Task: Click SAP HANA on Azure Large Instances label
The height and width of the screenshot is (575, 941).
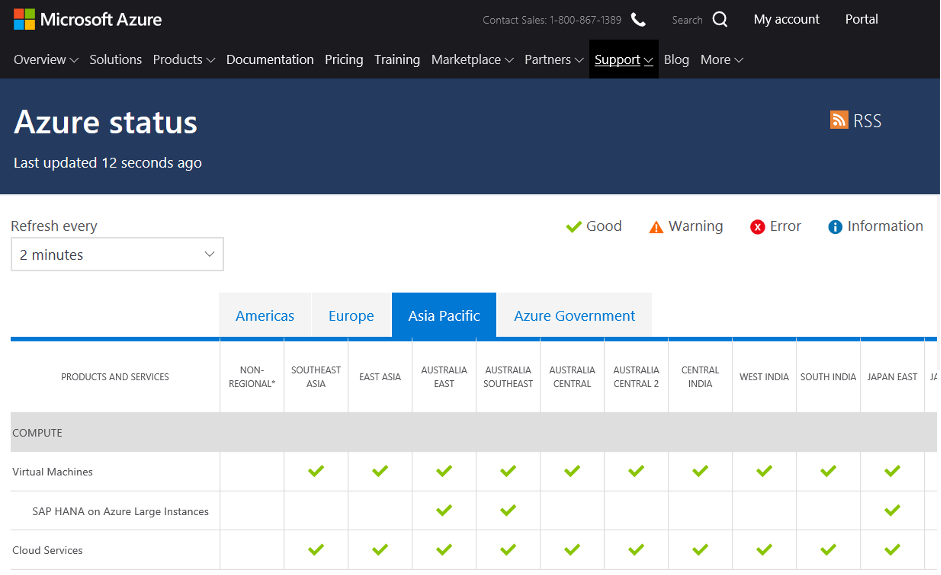Action: click(x=121, y=511)
